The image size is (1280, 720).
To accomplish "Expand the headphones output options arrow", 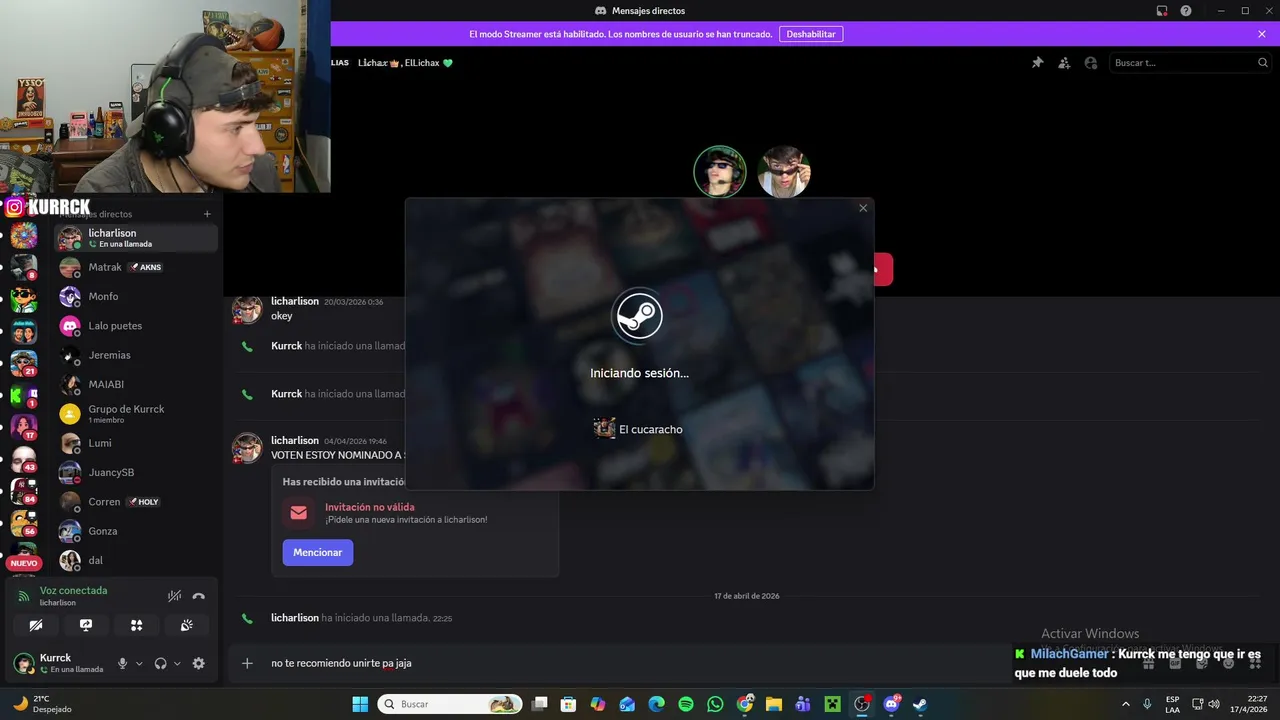I will (x=177, y=663).
